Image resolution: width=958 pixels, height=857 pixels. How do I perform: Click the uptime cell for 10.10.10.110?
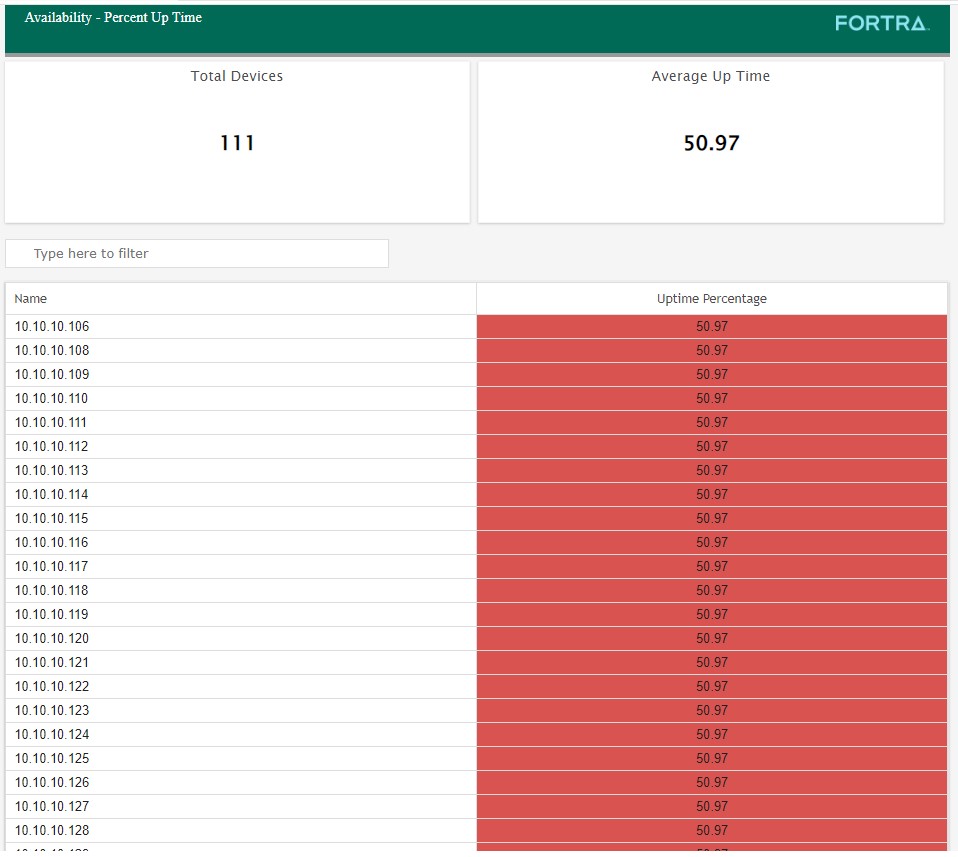pos(712,399)
